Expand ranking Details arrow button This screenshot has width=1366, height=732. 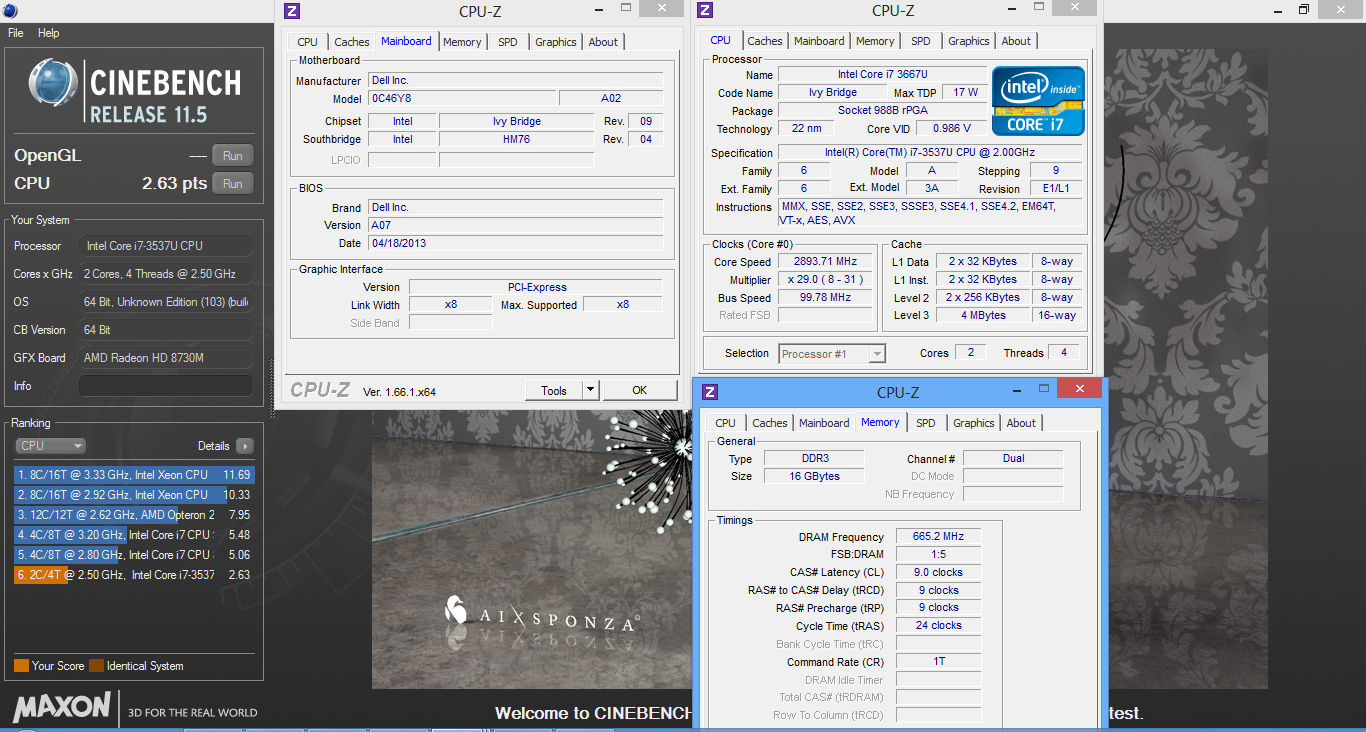(x=244, y=446)
